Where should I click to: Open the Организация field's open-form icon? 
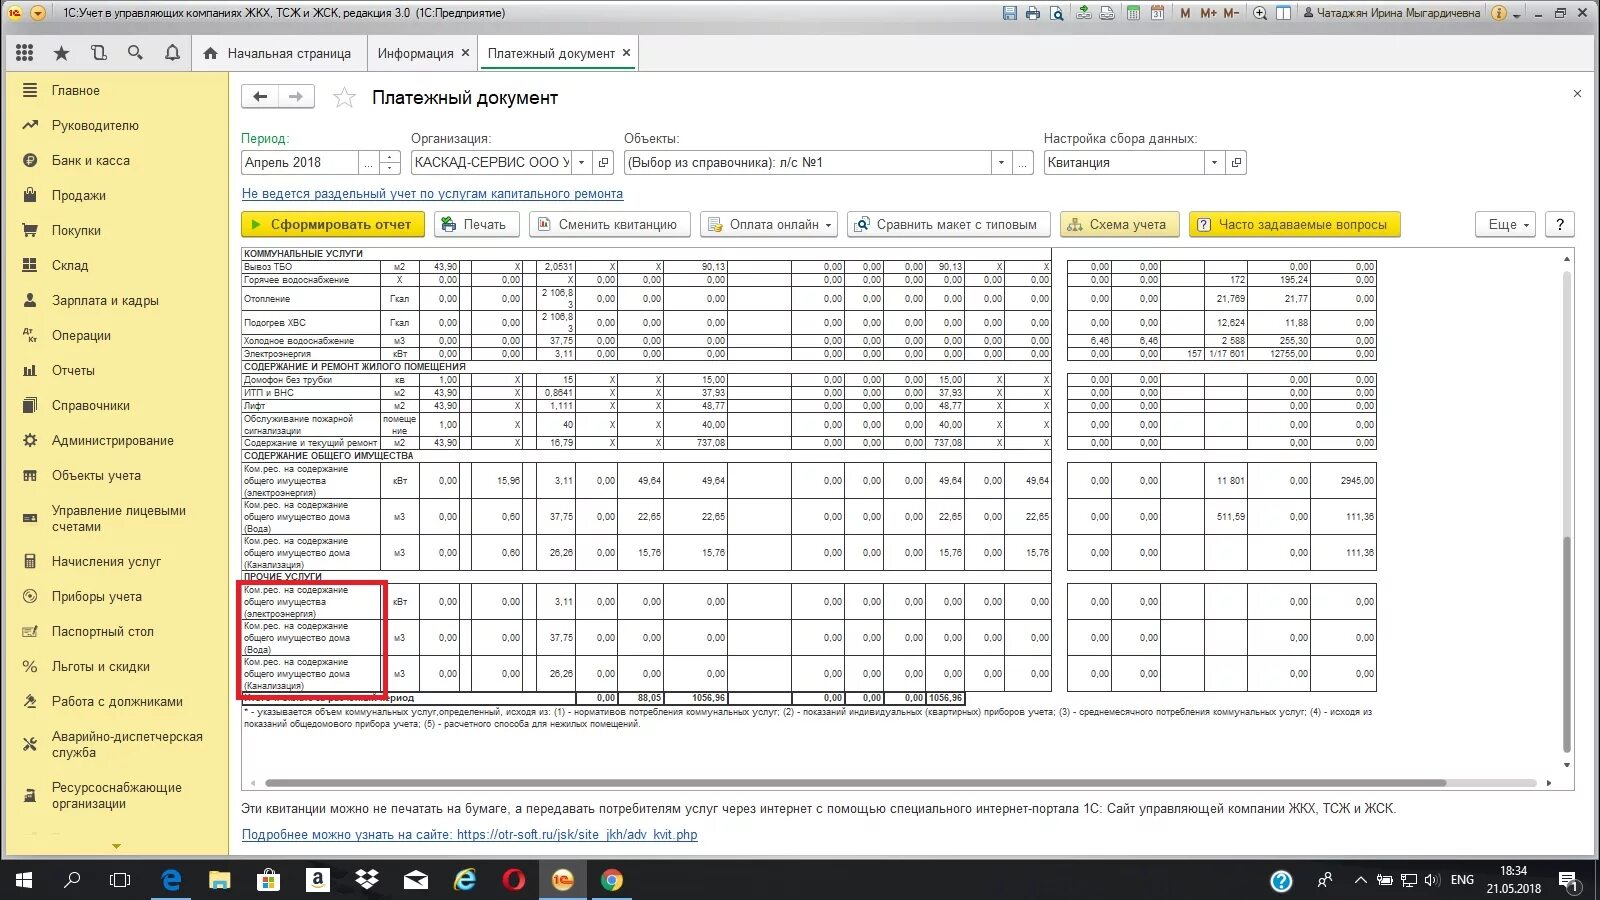click(x=603, y=162)
